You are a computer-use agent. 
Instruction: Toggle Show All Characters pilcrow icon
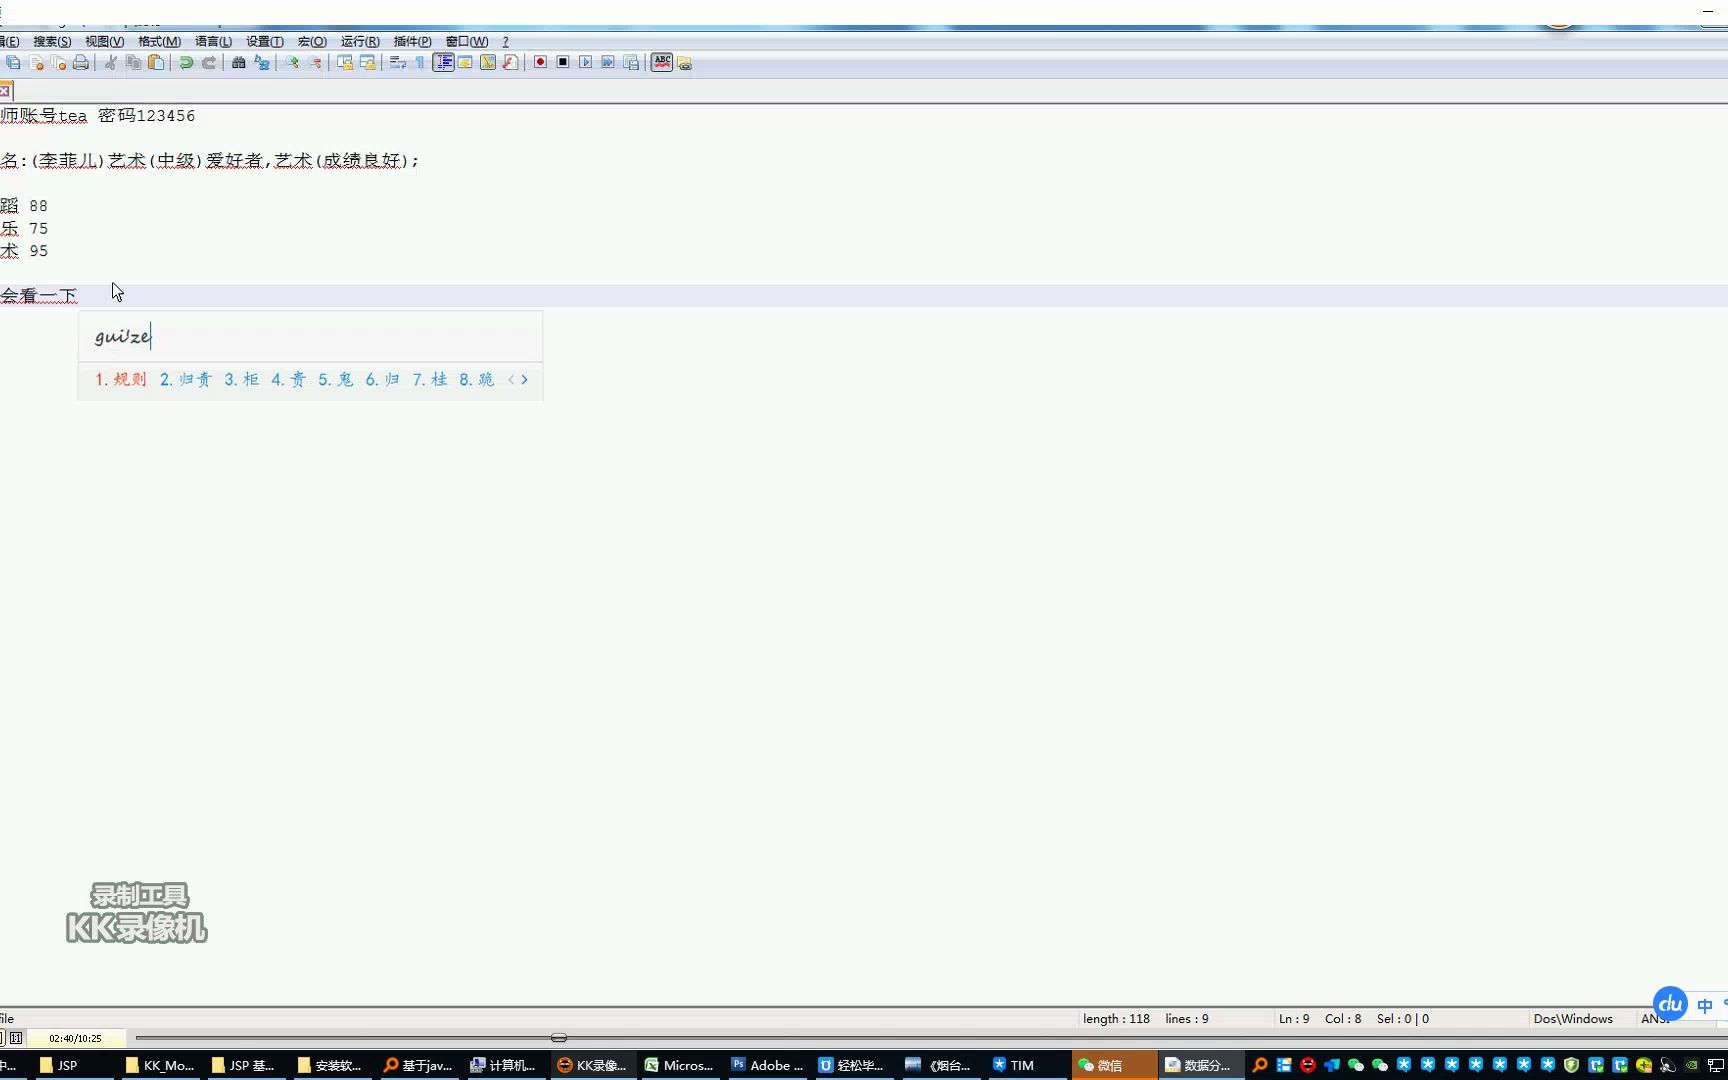[x=420, y=63]
